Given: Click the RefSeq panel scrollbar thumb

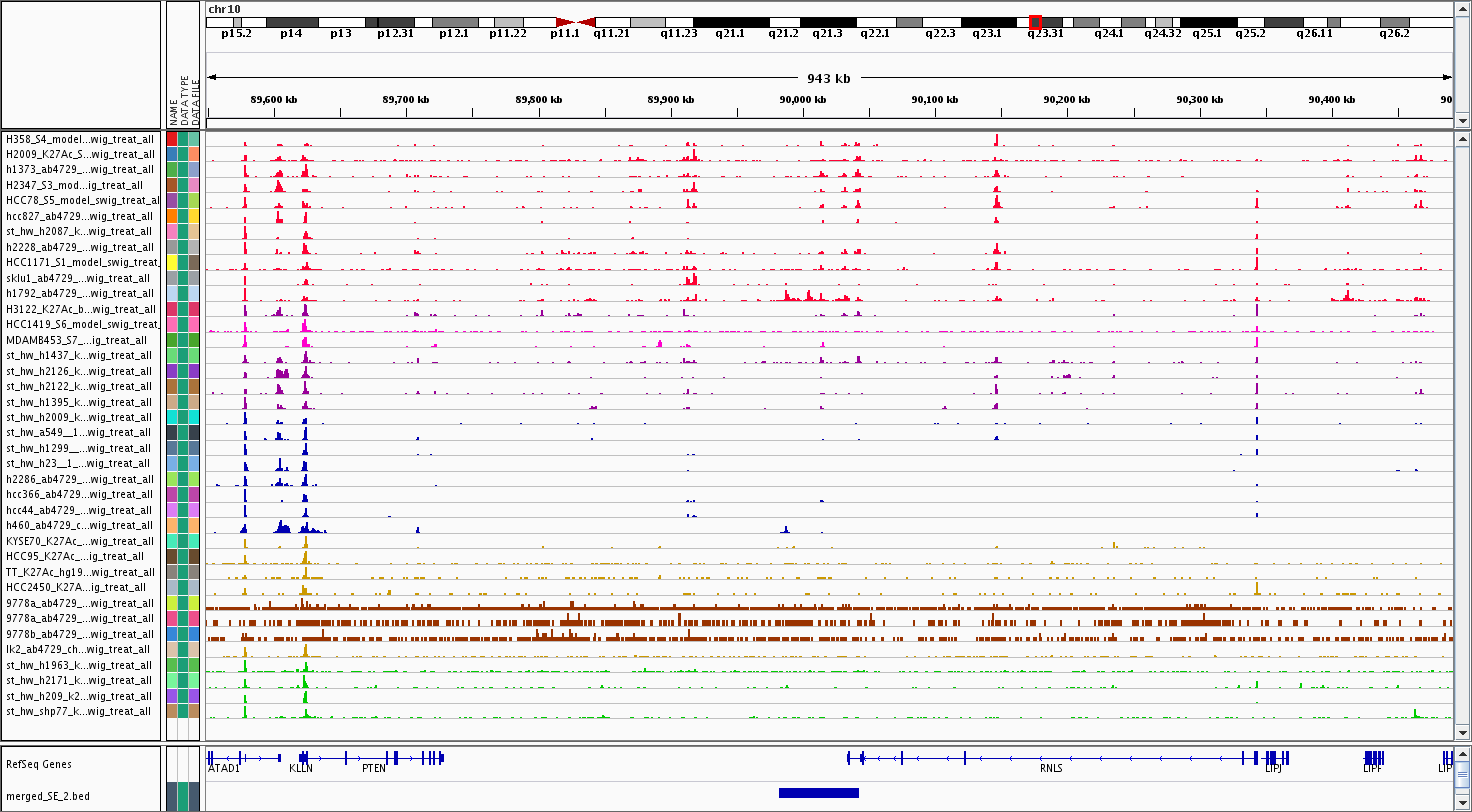Looking at the screenshot, I should pos(1462,773).
